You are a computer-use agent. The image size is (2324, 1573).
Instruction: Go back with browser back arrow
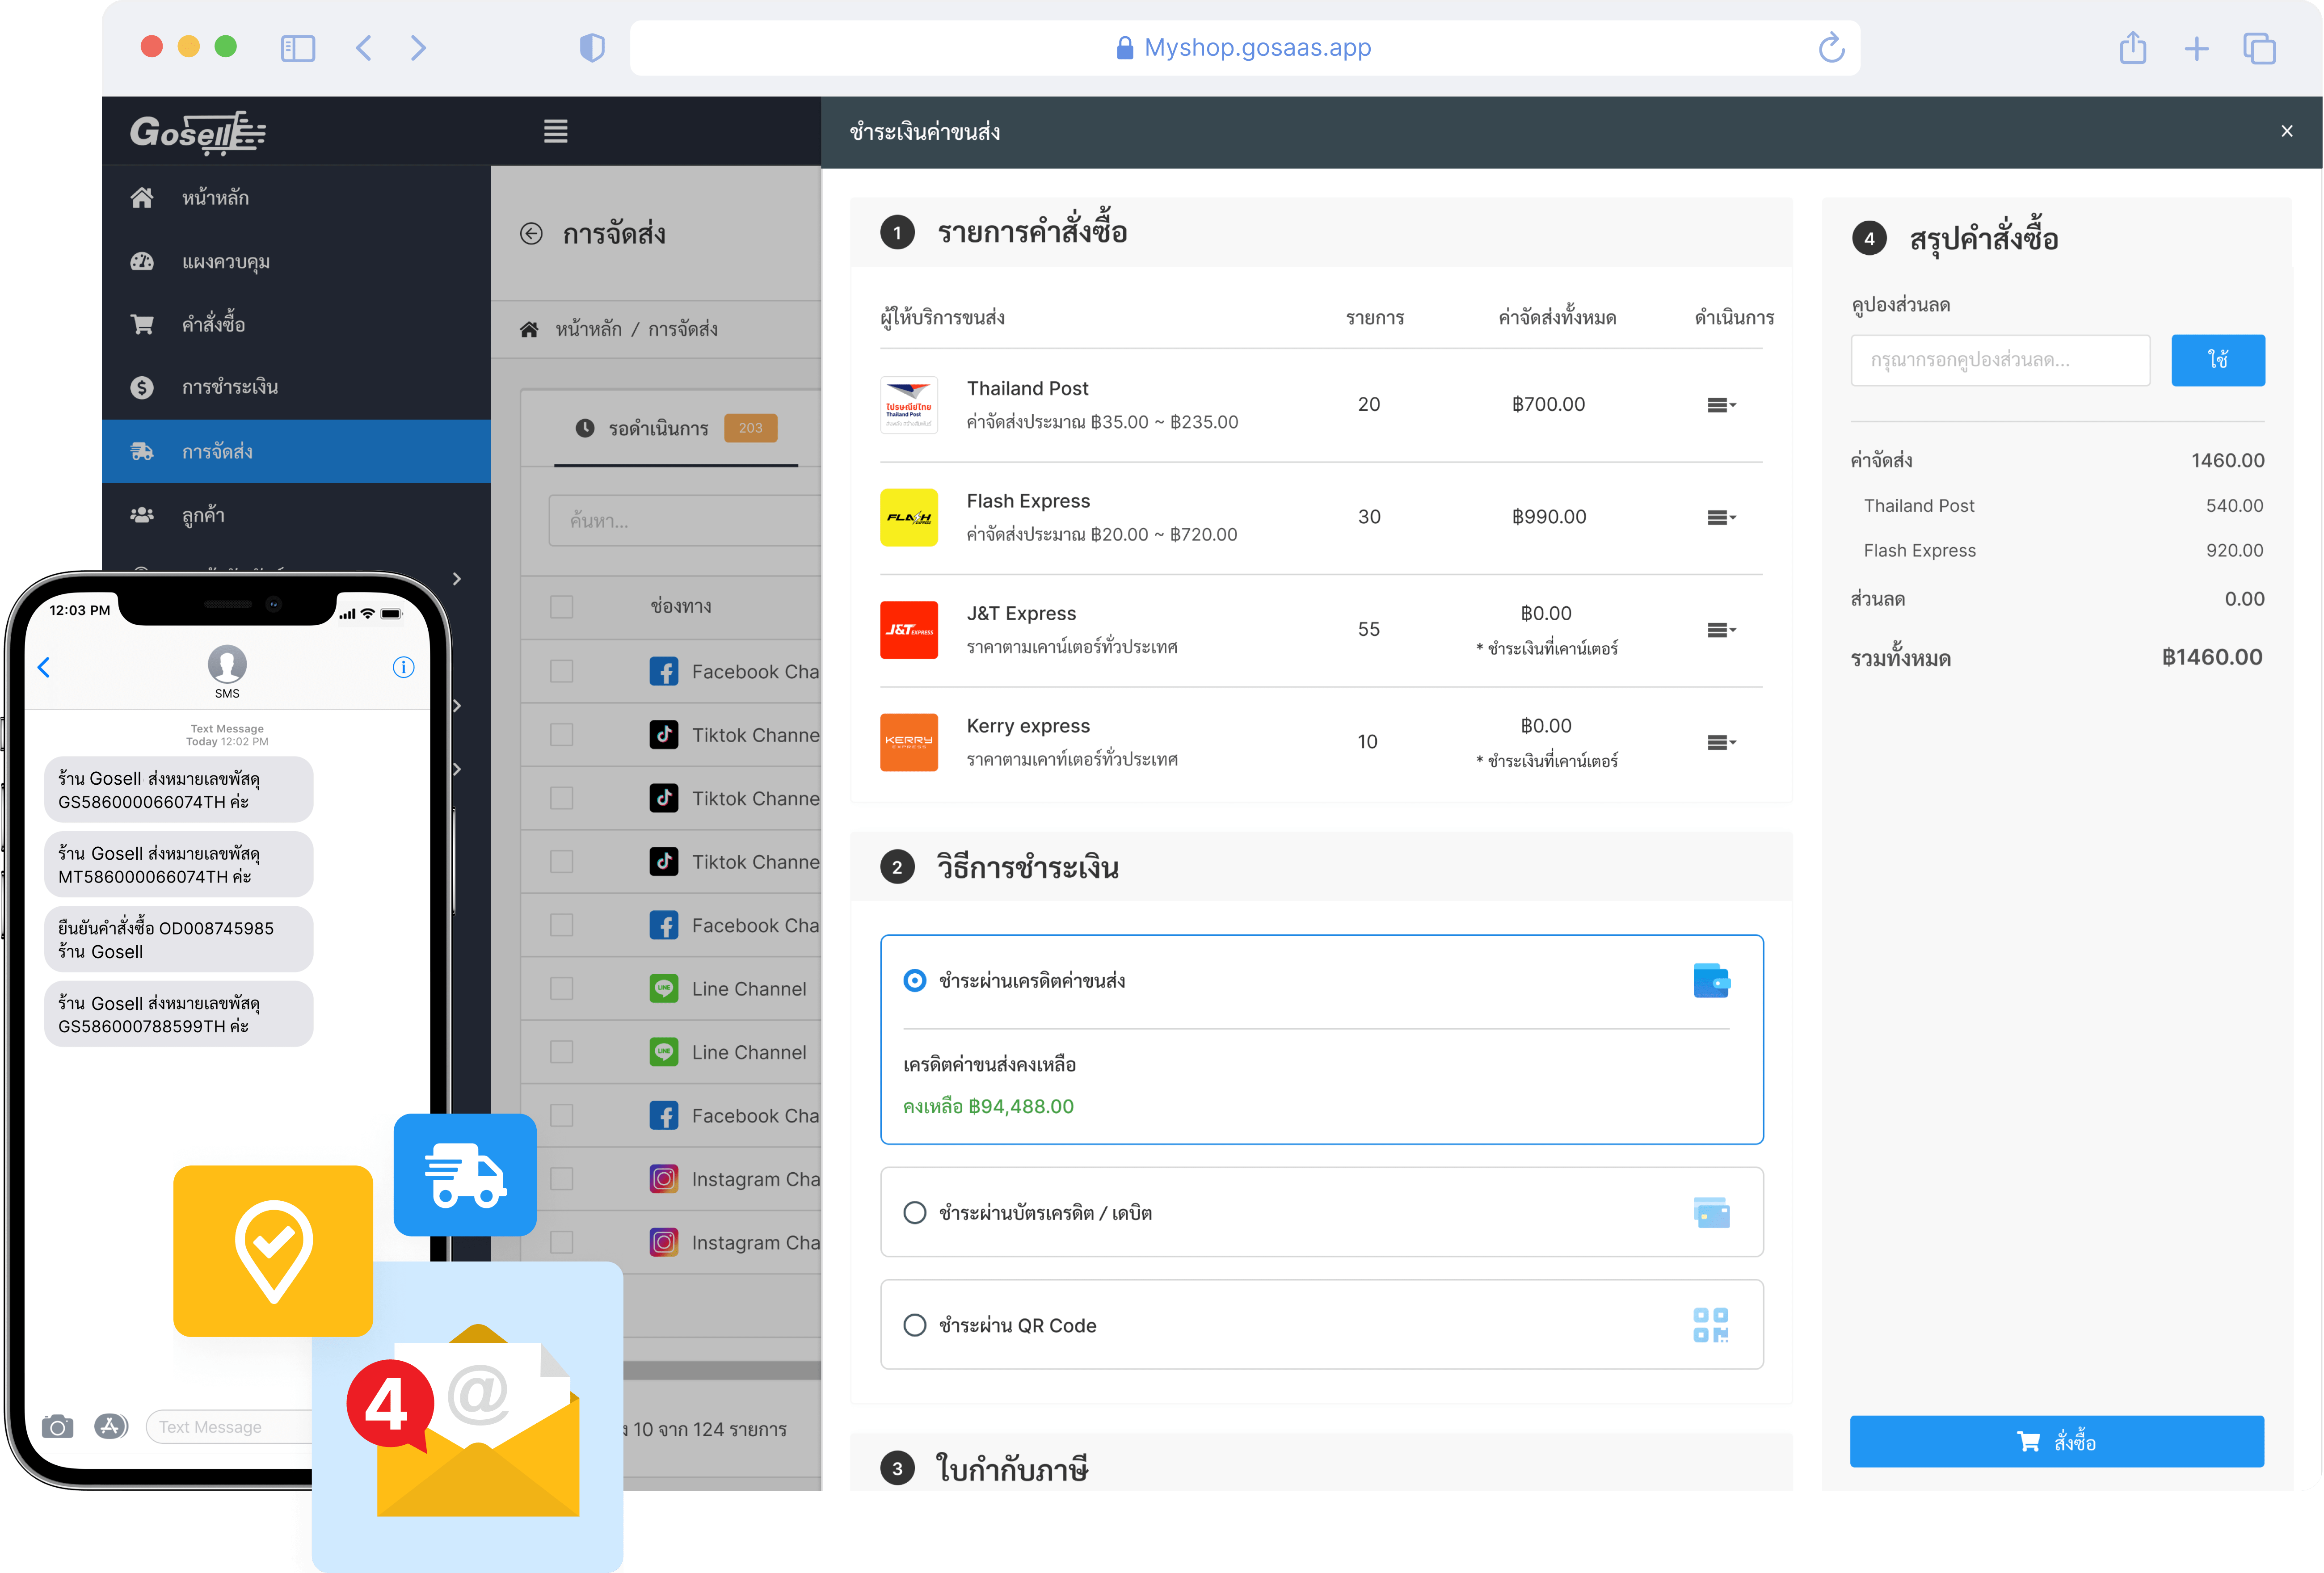click(x=364, y=48)
